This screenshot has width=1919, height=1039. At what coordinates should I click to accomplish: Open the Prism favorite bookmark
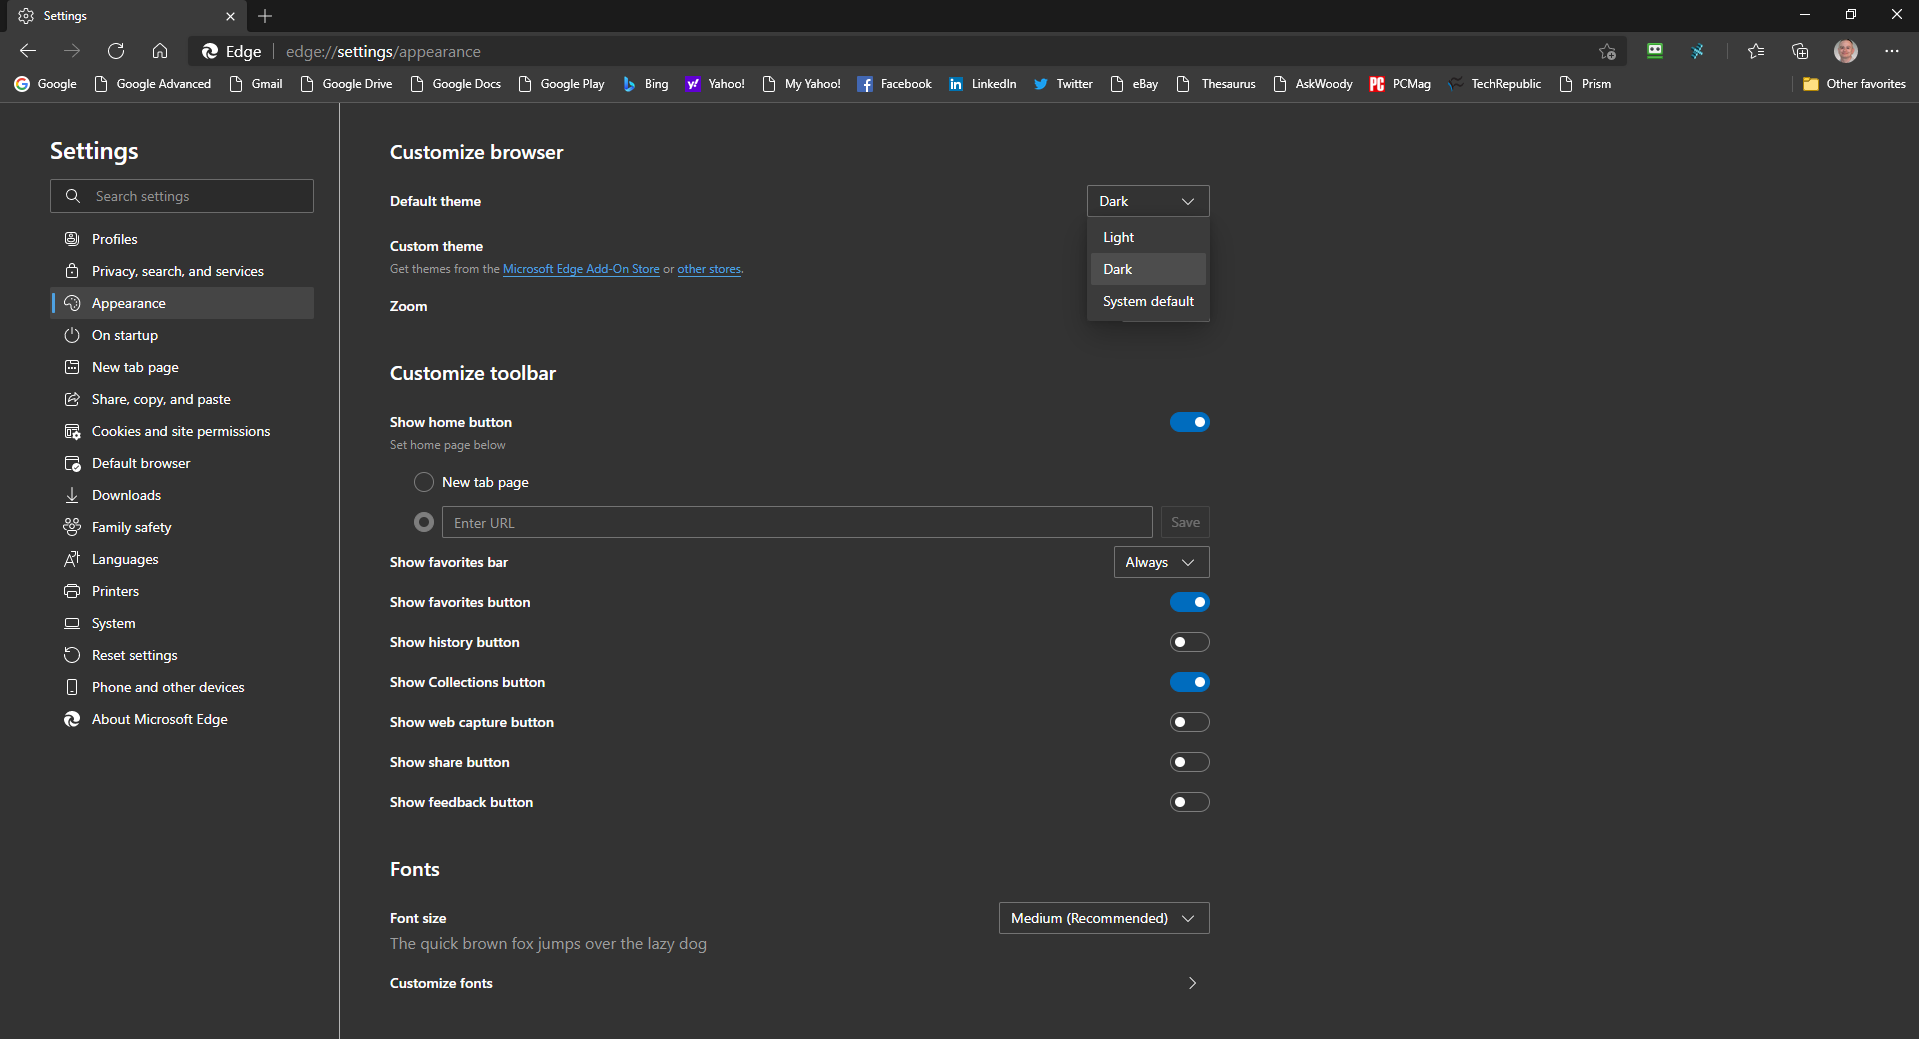coord(1585,84)
